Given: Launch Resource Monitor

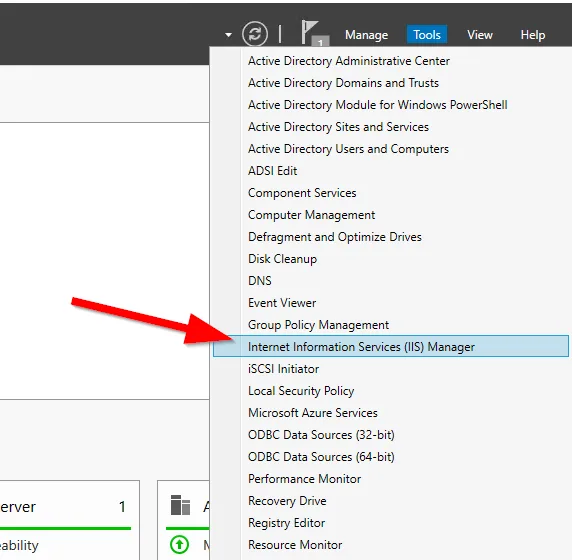Looking at the screenshot, I should coord(295,545).
